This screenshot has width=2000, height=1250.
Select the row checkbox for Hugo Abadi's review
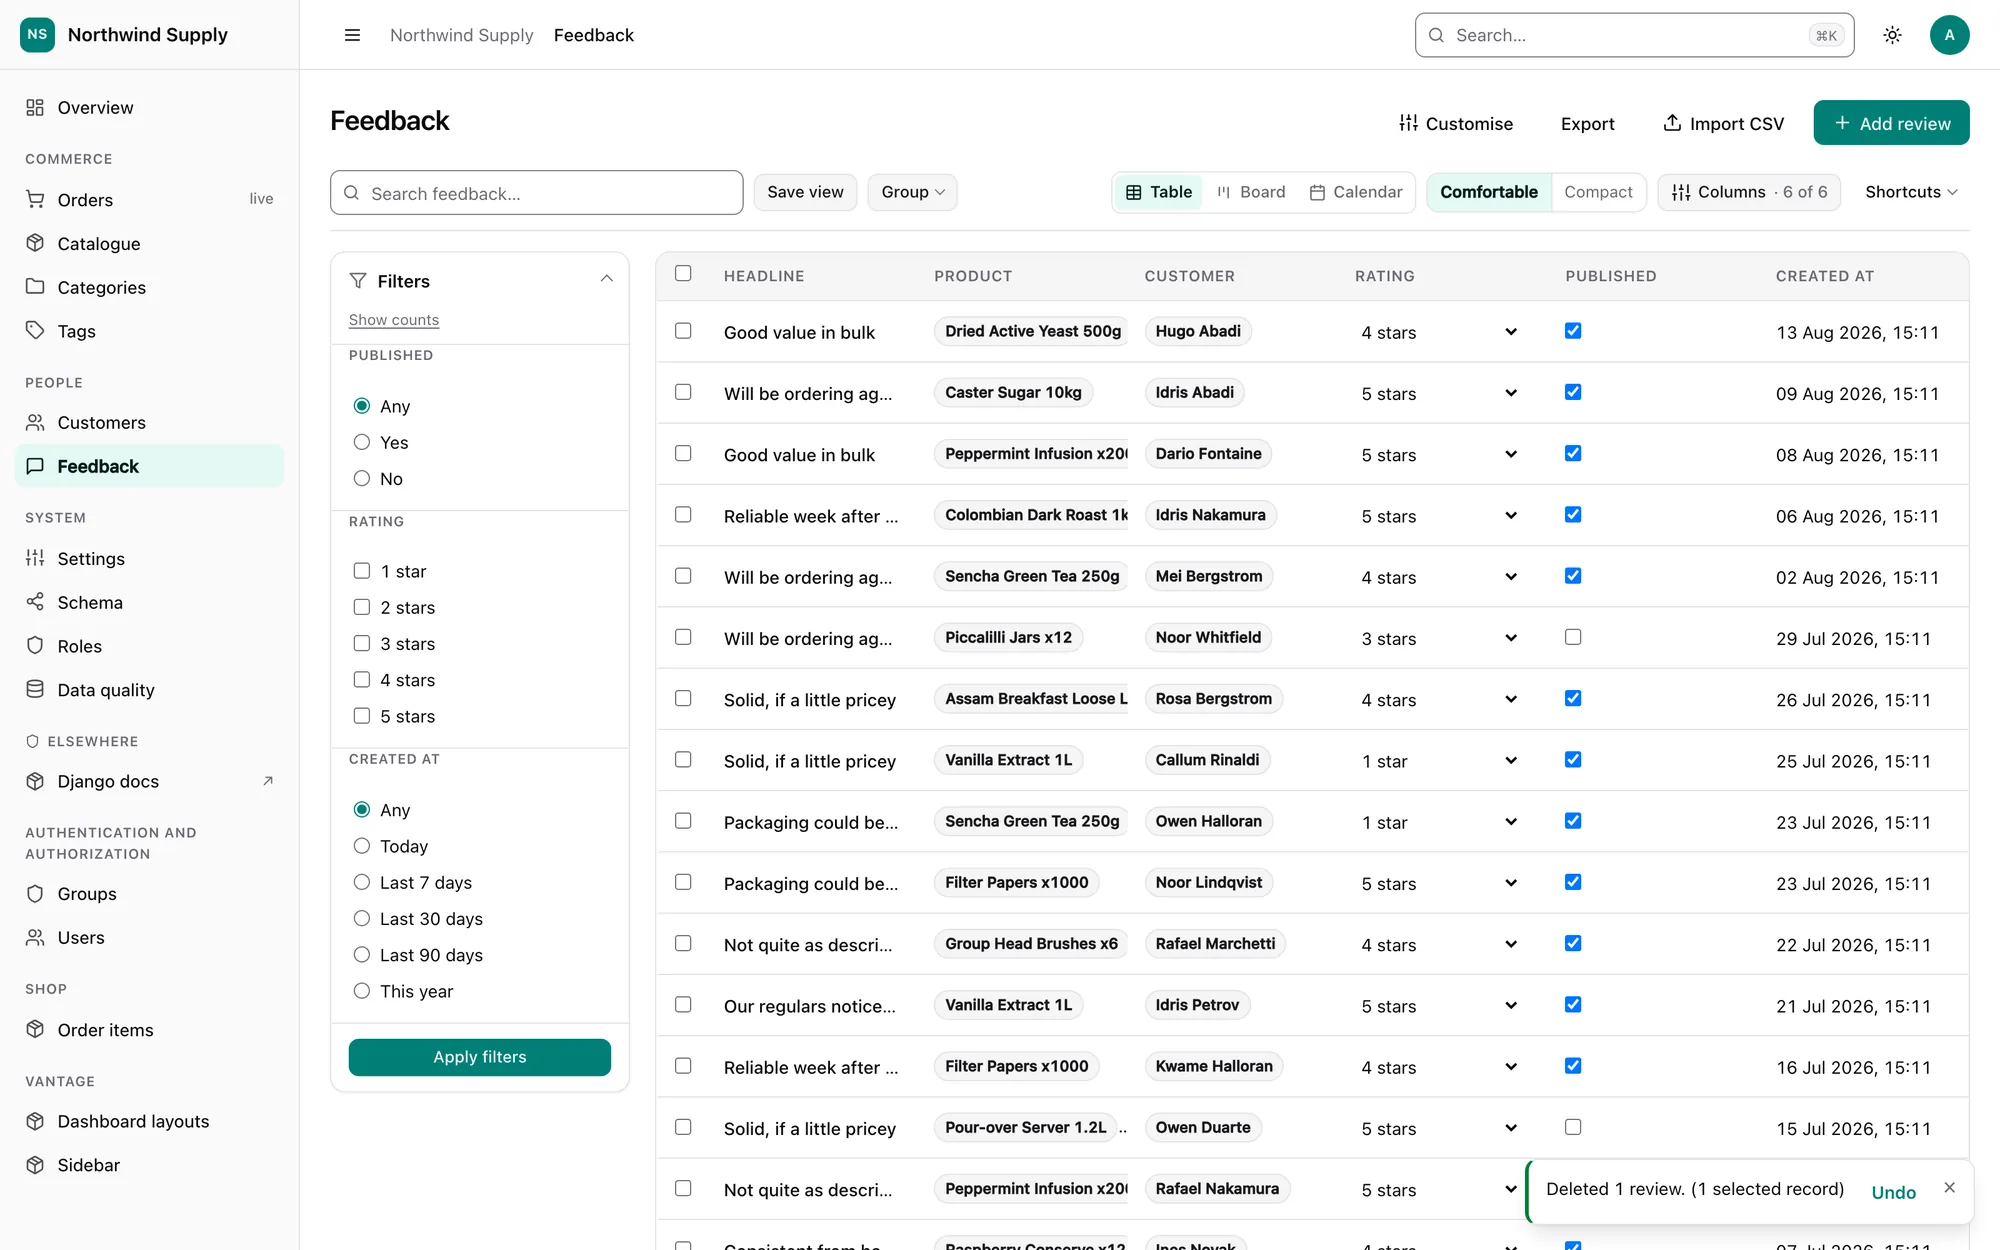point(683,330)
